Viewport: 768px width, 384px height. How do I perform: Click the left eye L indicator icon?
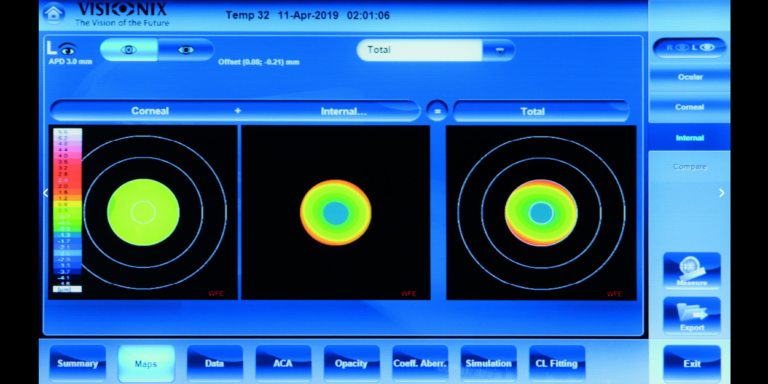(61, 48)
